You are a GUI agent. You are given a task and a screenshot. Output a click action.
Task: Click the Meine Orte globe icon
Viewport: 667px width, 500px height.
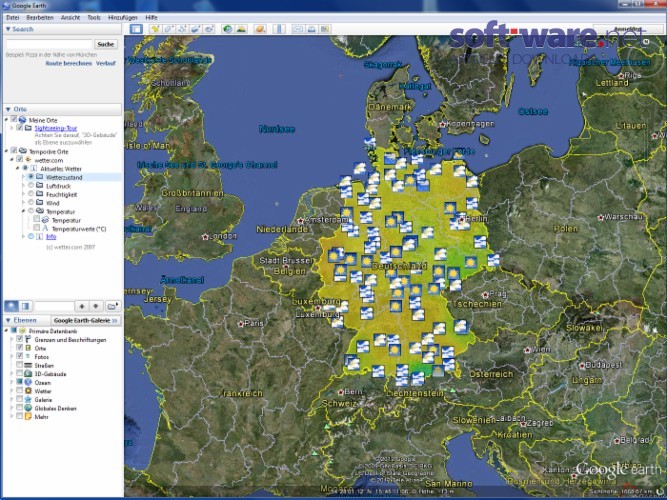pyautogui.click(x=23, y=120)
